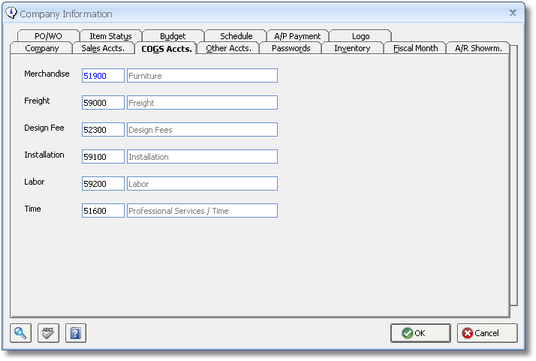Screen dimensions: 536x361
Task: Click the Design Fee account field 52300
Action: point(103,130)
